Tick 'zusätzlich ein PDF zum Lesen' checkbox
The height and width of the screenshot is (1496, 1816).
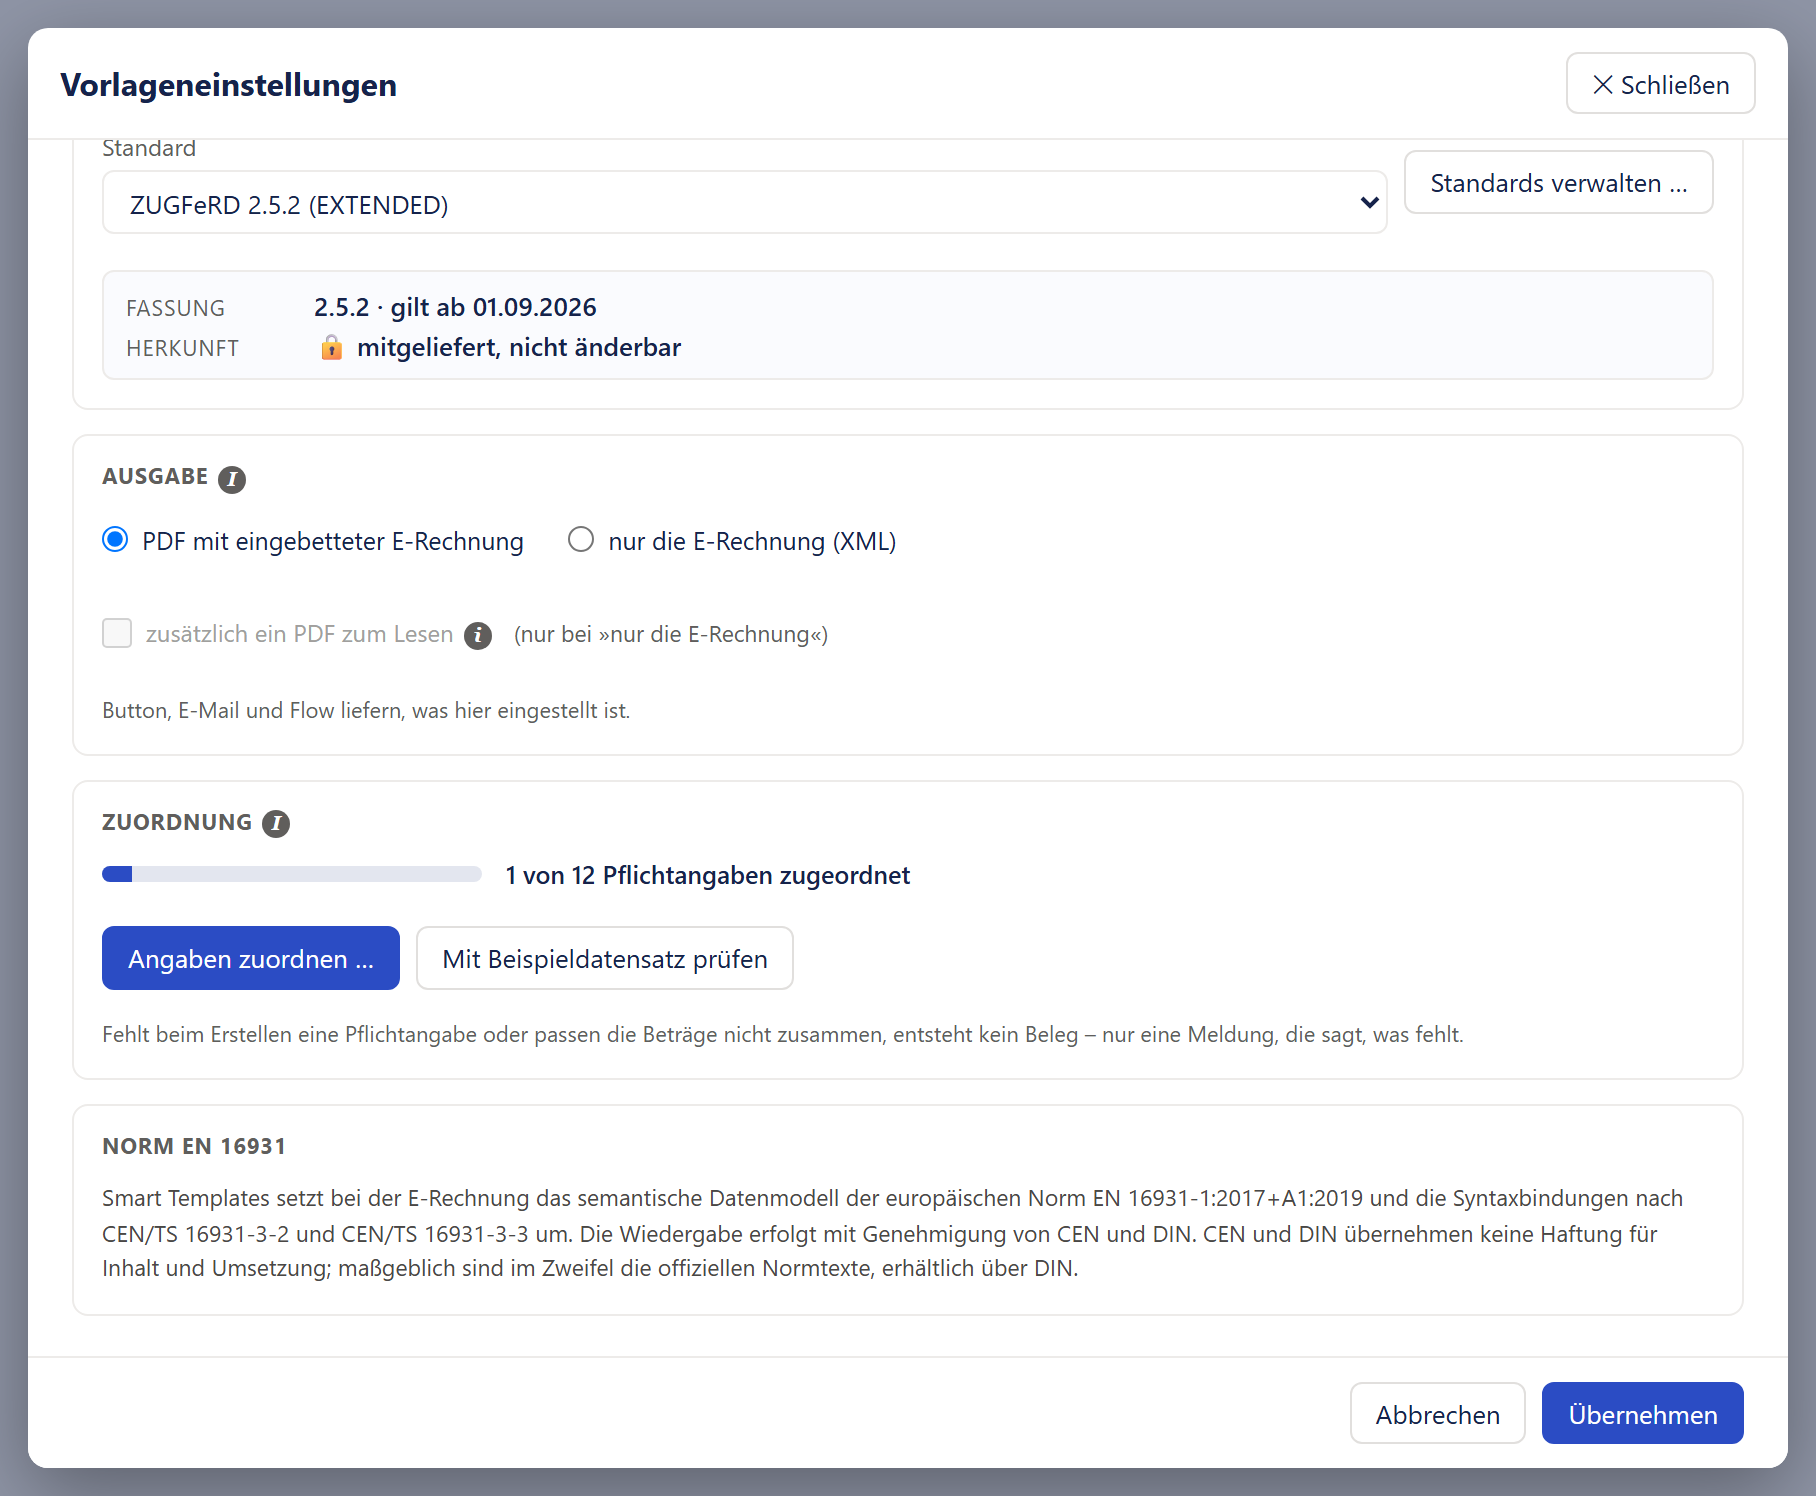117,633
